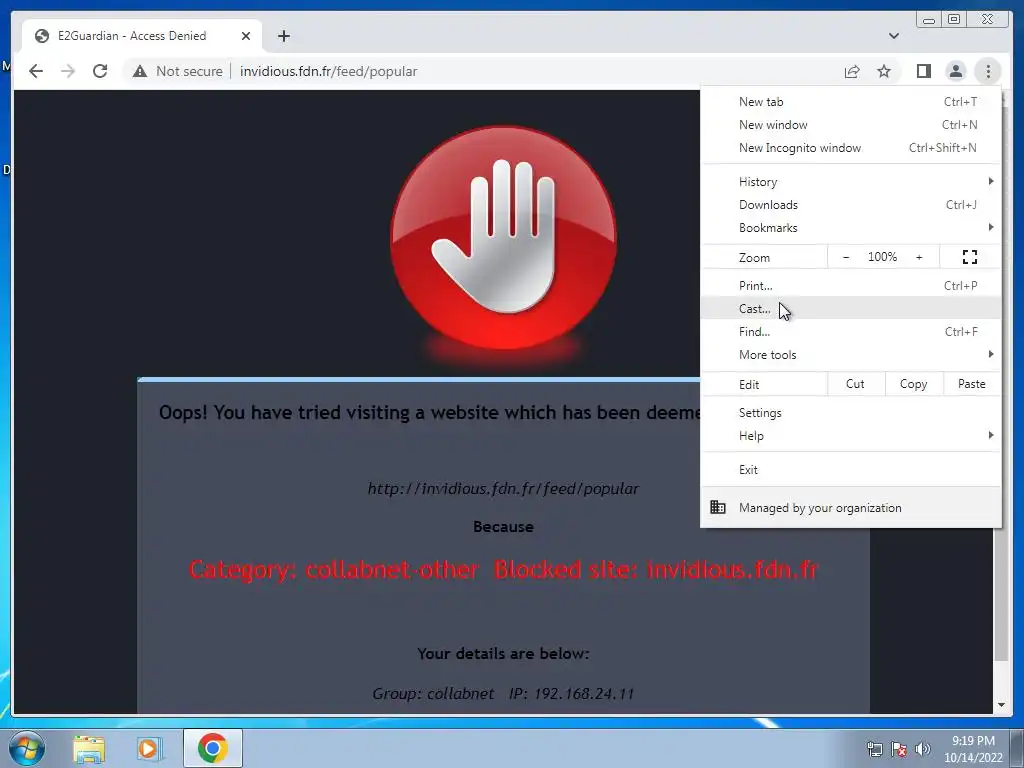Image resolution: width=1024 pixels, height=768 pixels.
Task: Click the Not secure warning icon
Action: pyautogui.click(x=140, y=71)
